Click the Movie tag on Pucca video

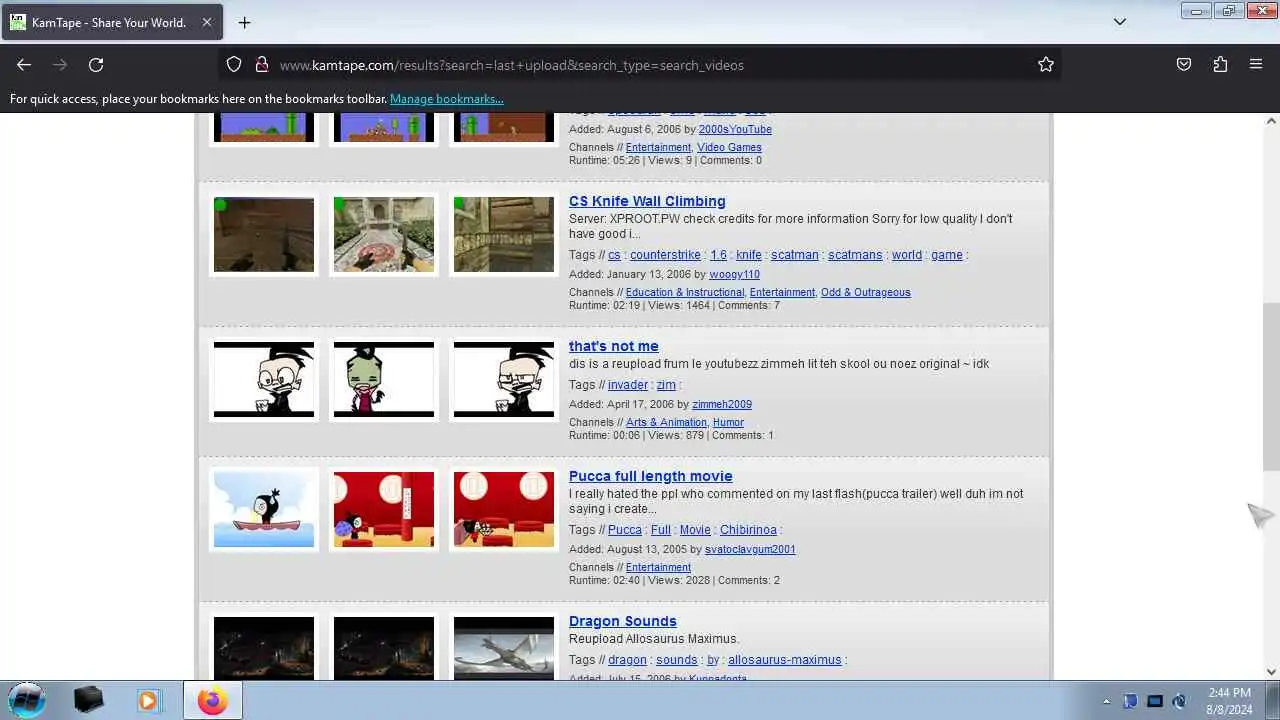pos(695,530)
